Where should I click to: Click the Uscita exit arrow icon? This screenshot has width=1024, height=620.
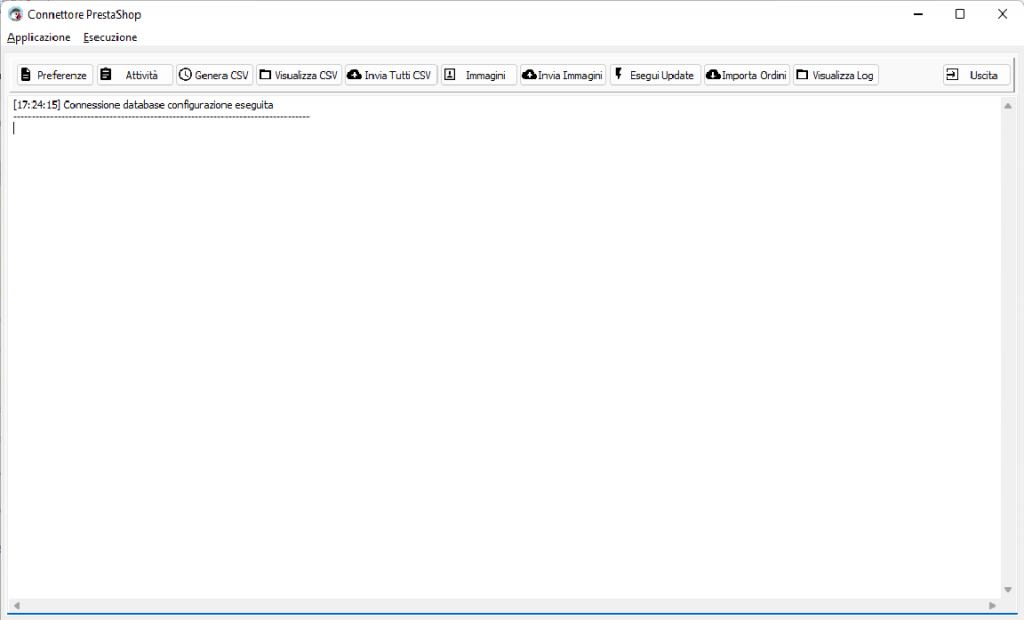[952, 74]
